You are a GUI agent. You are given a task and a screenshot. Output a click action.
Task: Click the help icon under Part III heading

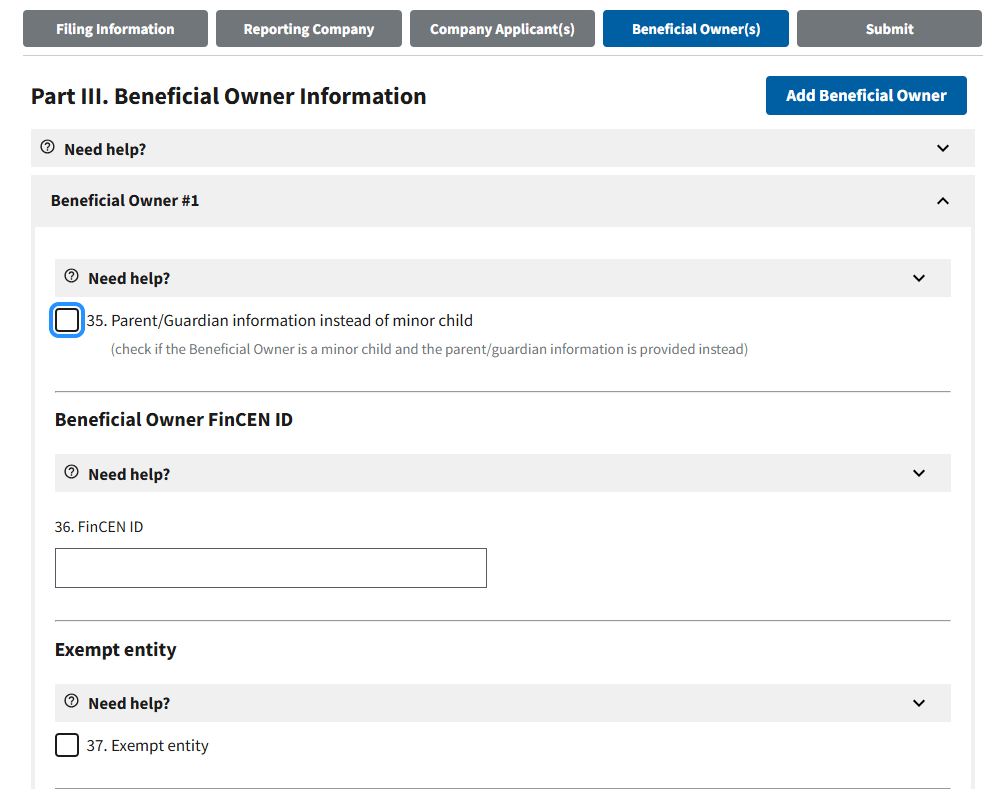coord(48,148)
